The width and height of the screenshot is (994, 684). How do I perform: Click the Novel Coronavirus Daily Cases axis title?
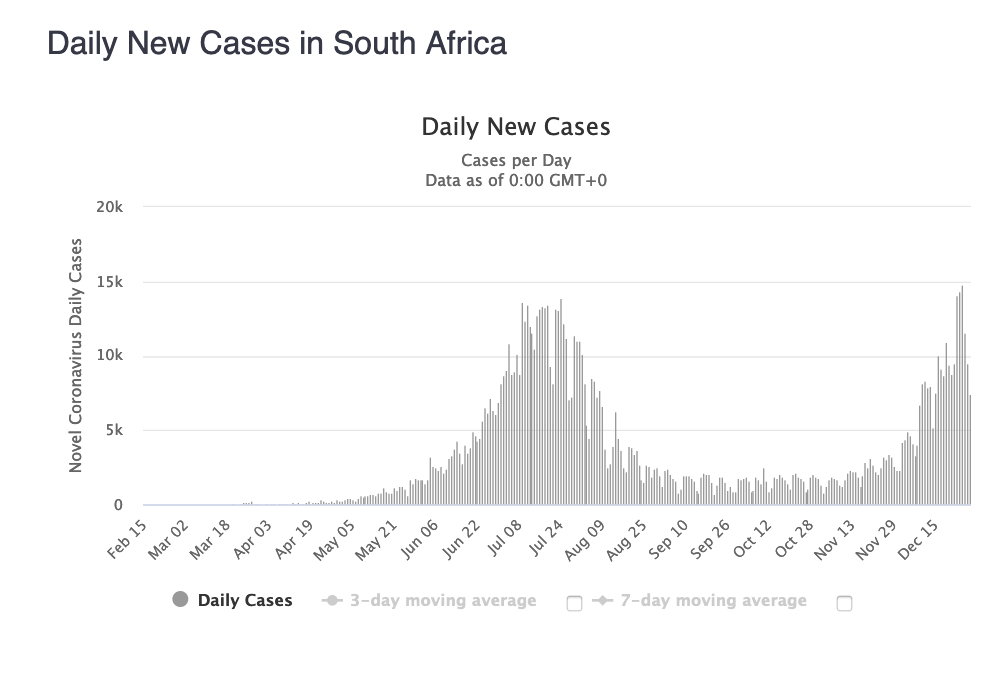[75, 355]
